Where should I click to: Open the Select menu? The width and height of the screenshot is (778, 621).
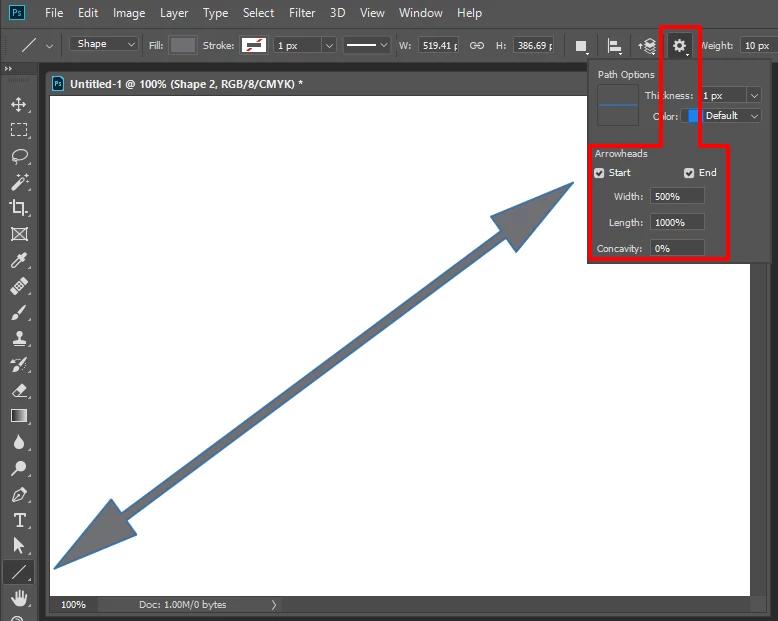258,13
